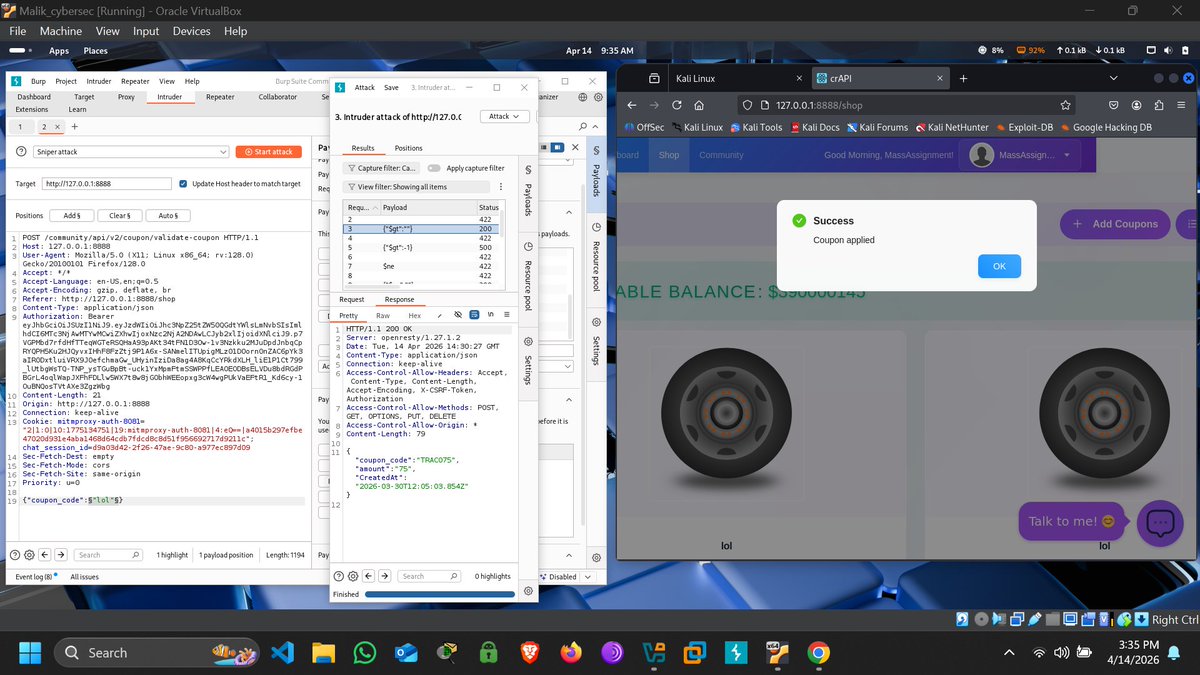This screenshot has width=1200, height=675.
Task: Toggle the blue line-wrap icon in response viewer
Action: pyautogui.click(x=474, y=315)
